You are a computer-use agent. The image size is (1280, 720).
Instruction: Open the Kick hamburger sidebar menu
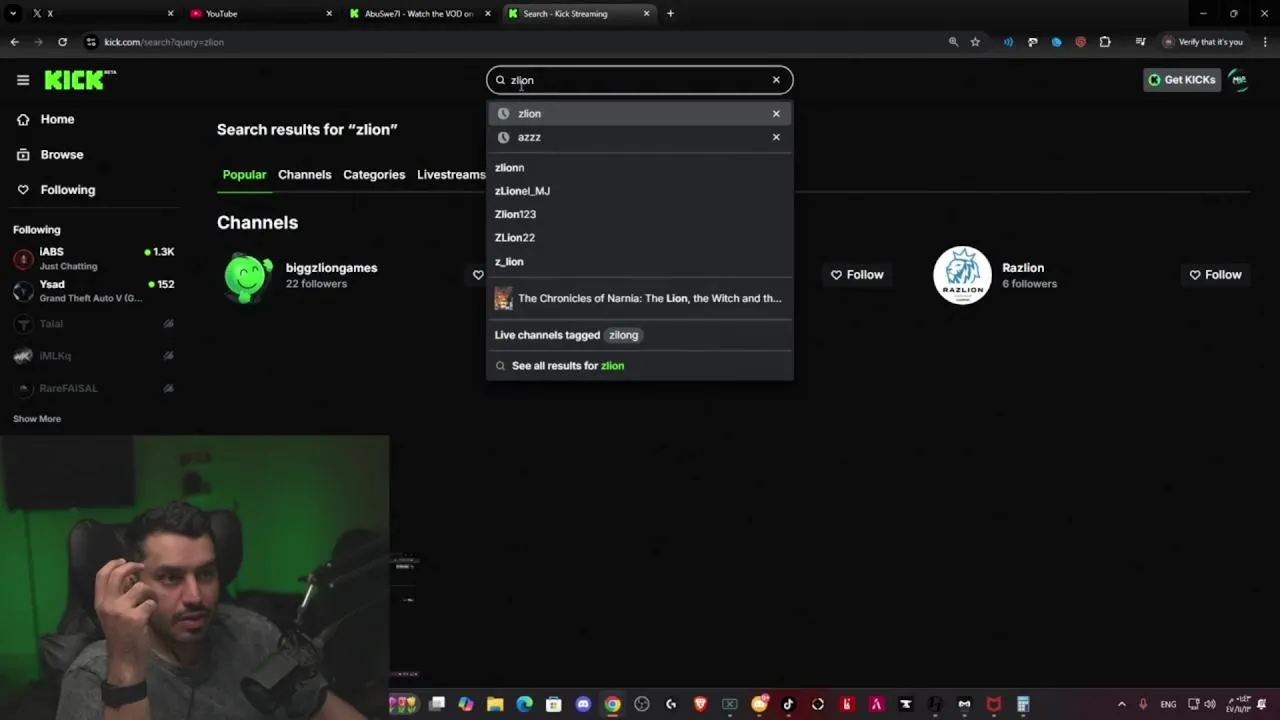[x=23, y=80]
